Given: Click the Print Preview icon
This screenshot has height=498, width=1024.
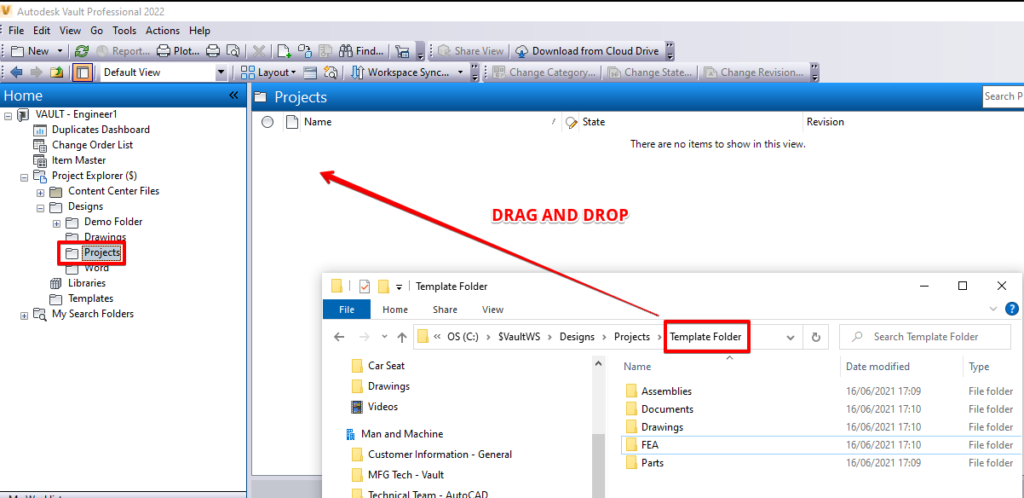Looking at the screenshot, I should pyautogui.click(x=232, y=51).
